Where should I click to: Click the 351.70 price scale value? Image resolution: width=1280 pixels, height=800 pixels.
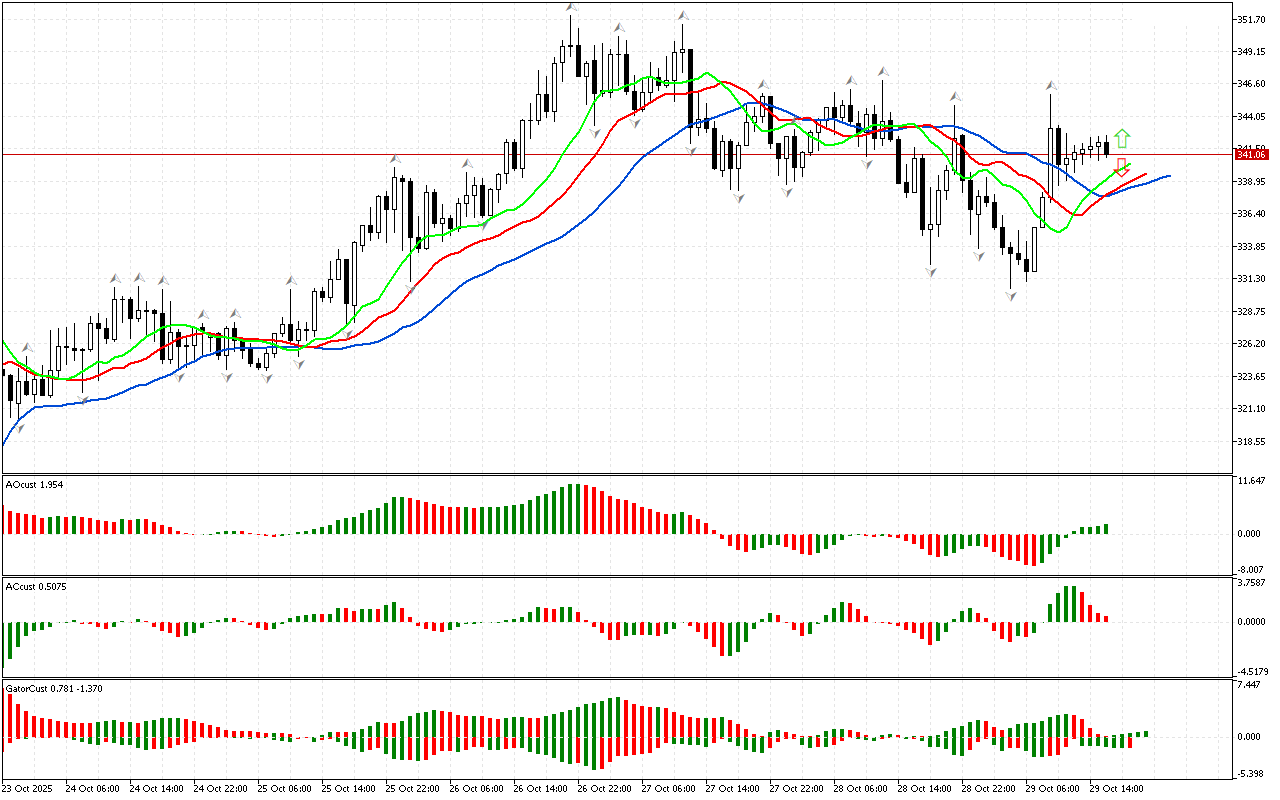[1251, 20]
